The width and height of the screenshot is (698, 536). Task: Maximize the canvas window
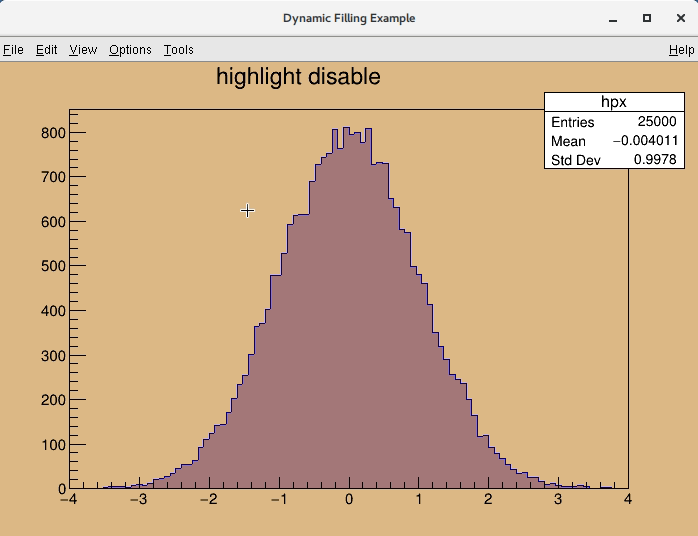(647, 18)
